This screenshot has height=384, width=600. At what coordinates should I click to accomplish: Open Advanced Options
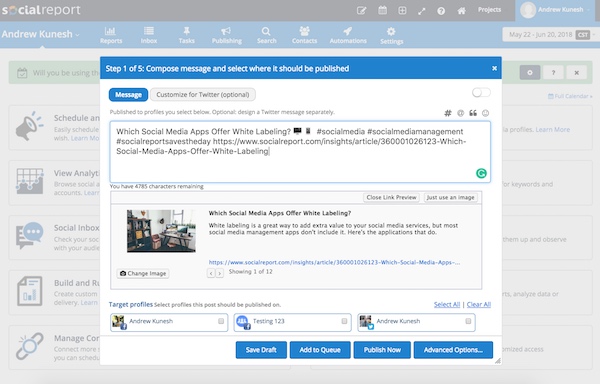tap(453, 350)
